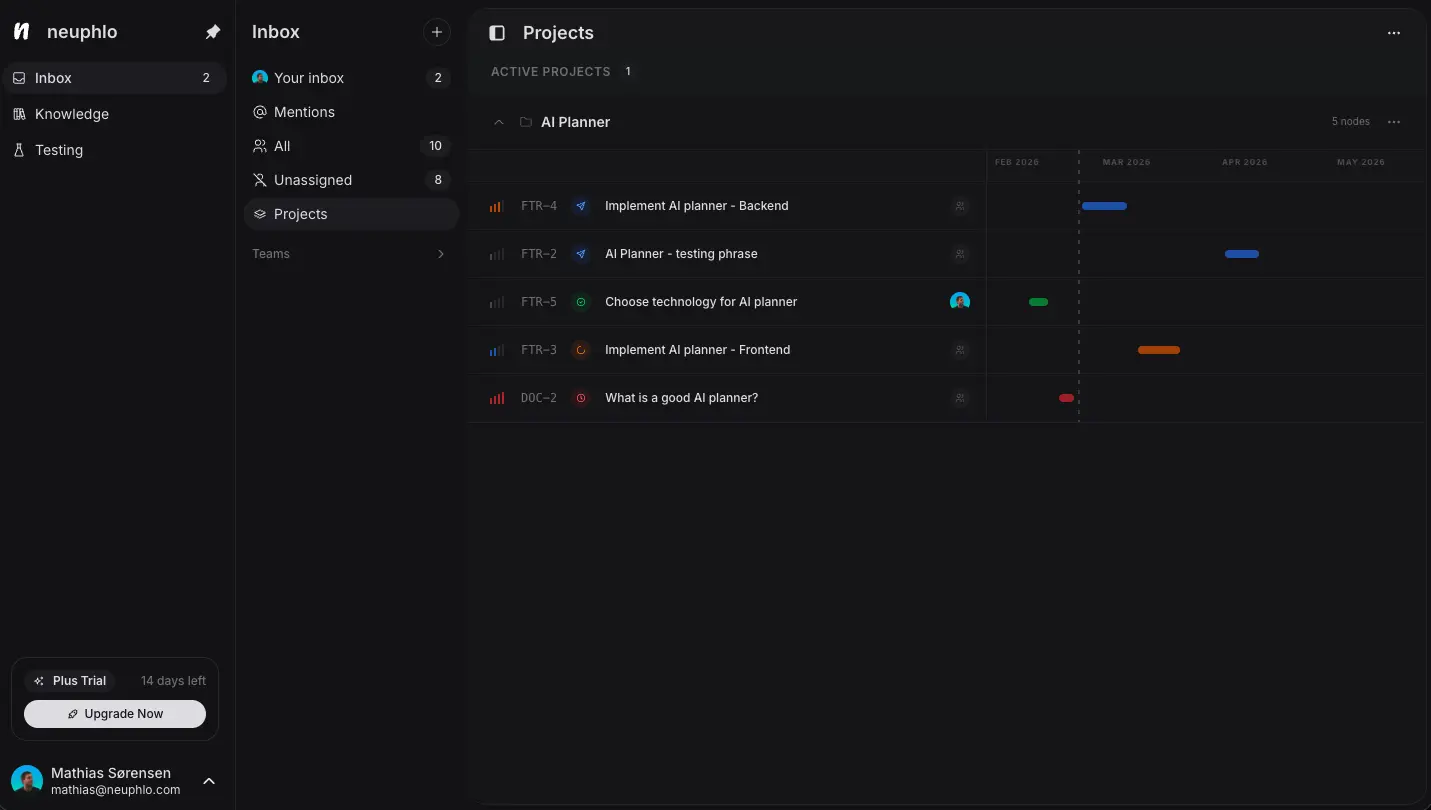Image resolution: width=1431 pixels, height=810 pixels.
Task: Toggle the sidebar pin next to neuphlo
Action: pyautogui.click(x=212, y=31)
